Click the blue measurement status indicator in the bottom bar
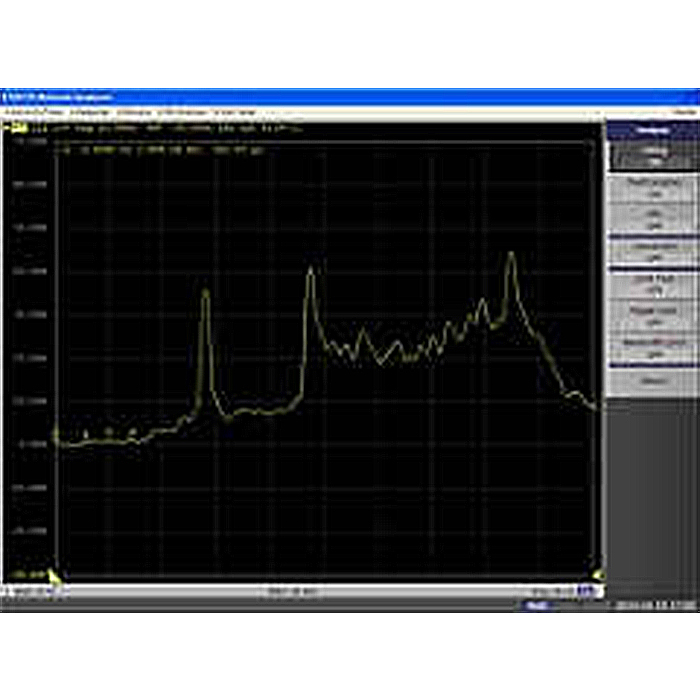The image size is (700, 700). coord(535,605)
